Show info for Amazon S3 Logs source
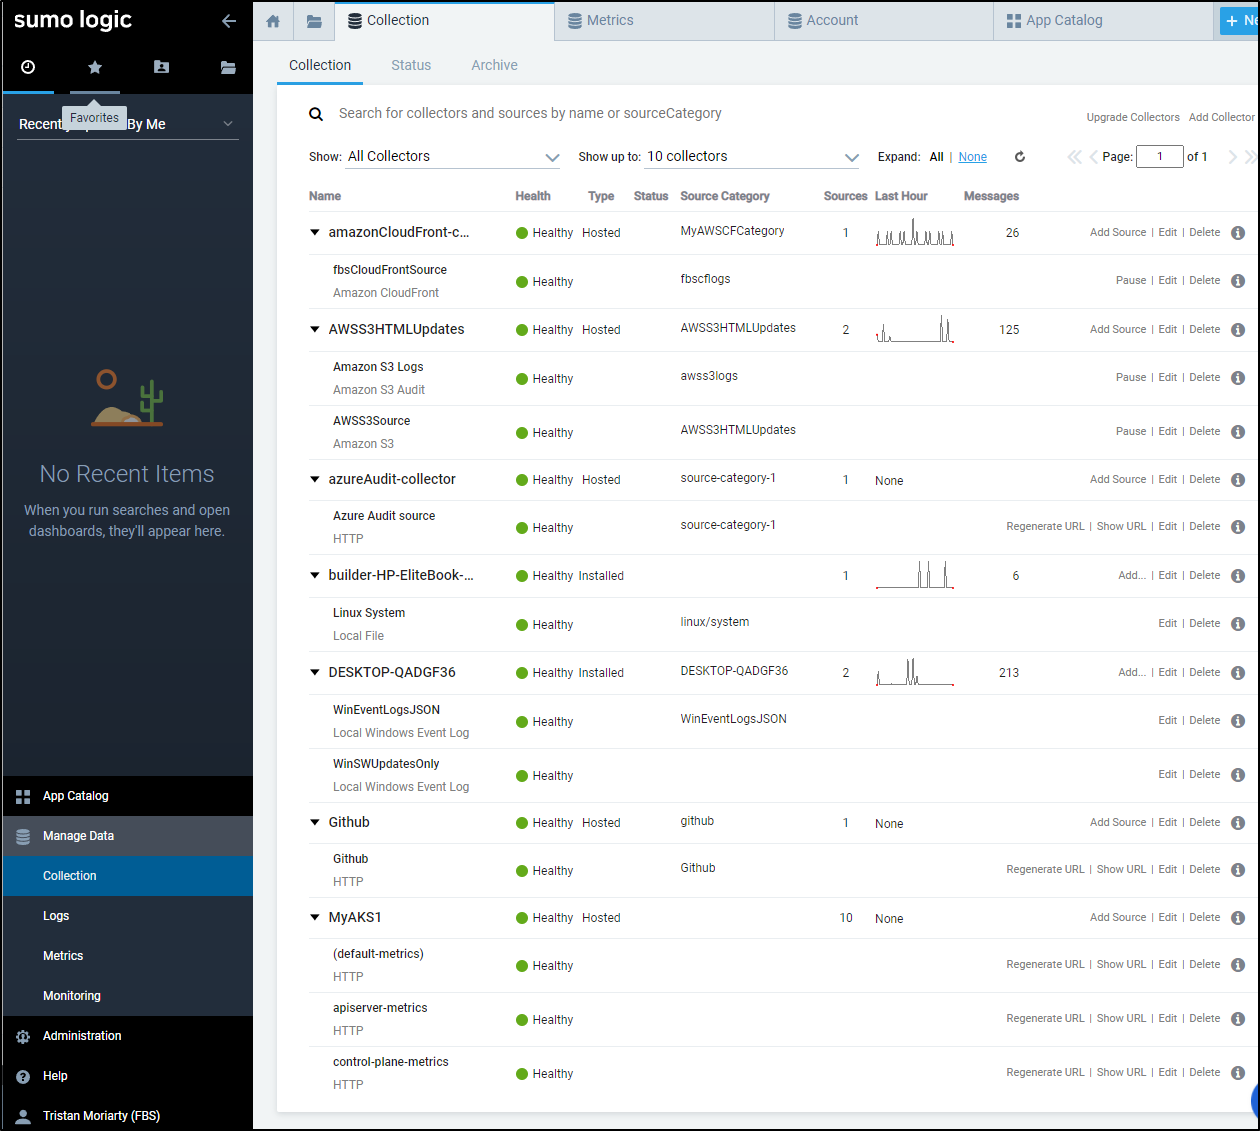The height and width of the screenshot is (1131, 1260). pyautogui.click(x=1238, y=378)
